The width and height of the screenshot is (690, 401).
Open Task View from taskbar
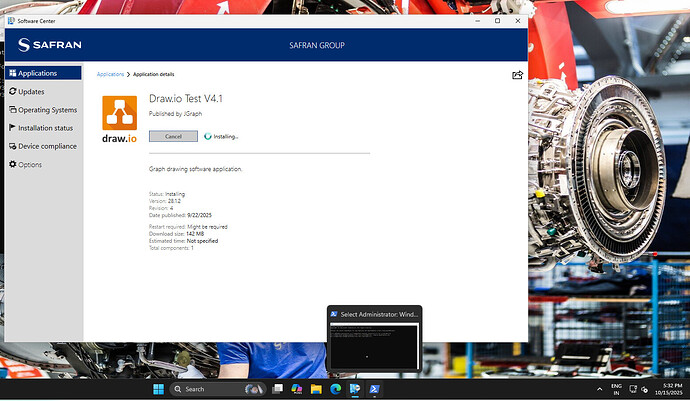pyautogui.click(x=278, y=389)
